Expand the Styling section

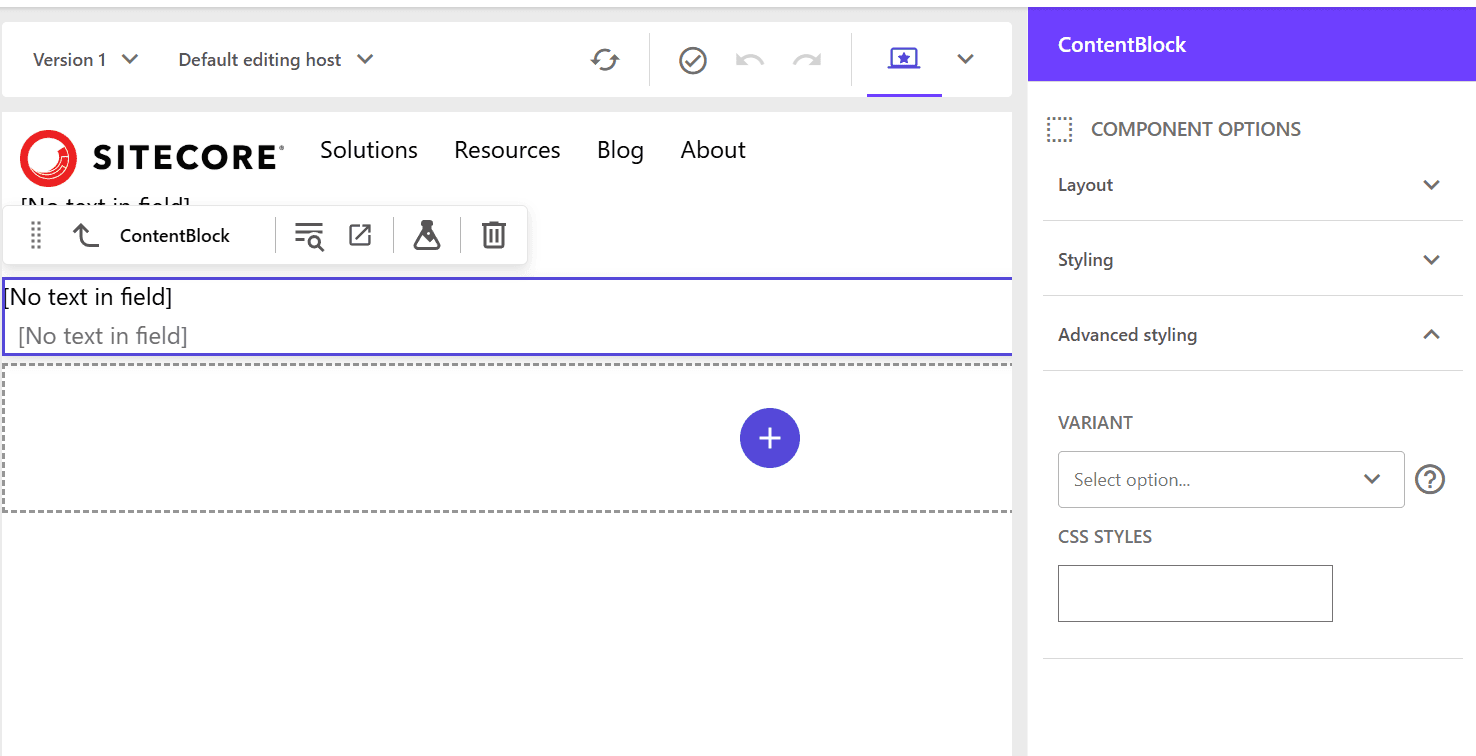(1251, 260)
